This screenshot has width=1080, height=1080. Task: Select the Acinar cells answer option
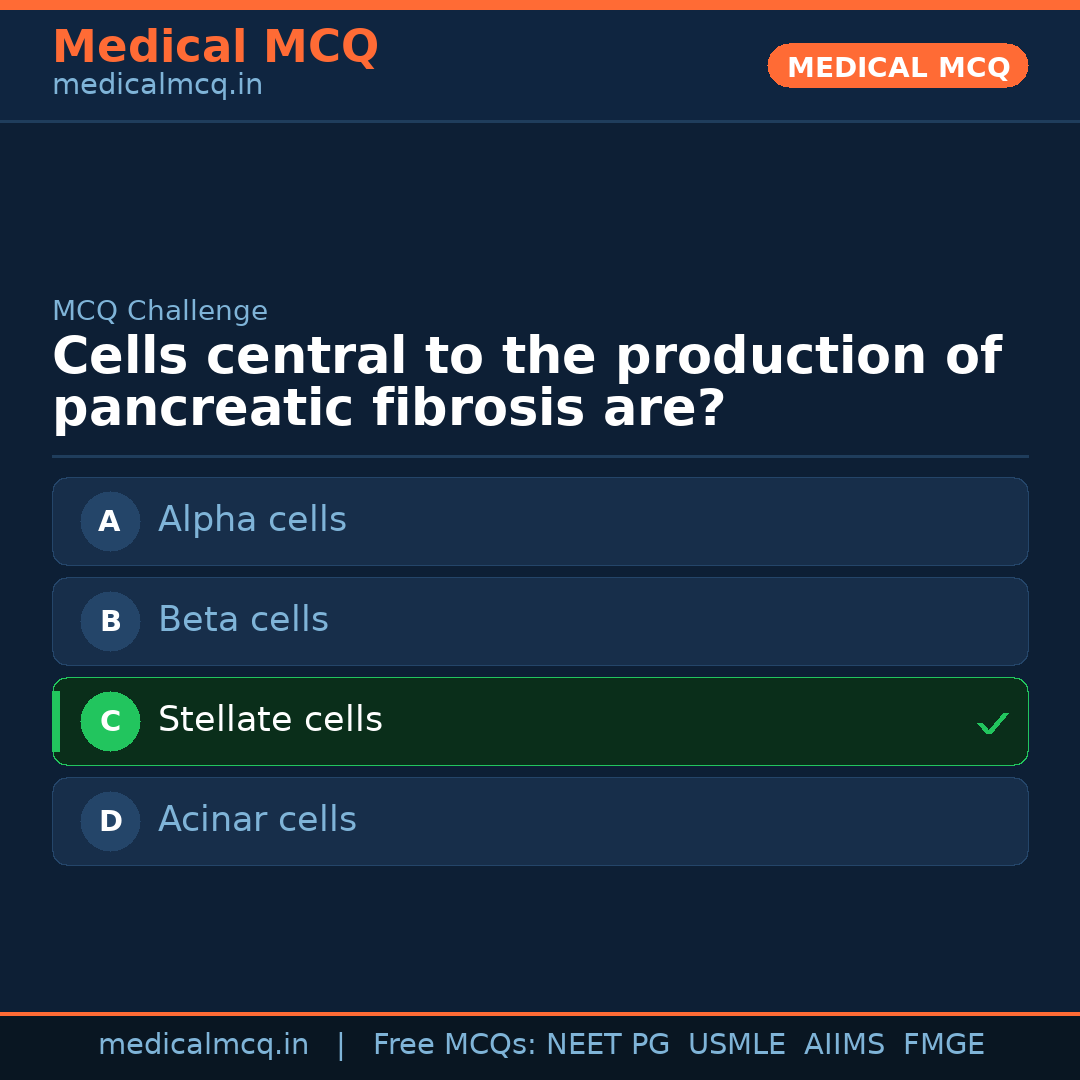pyautogui.click(x=540, y=821)
